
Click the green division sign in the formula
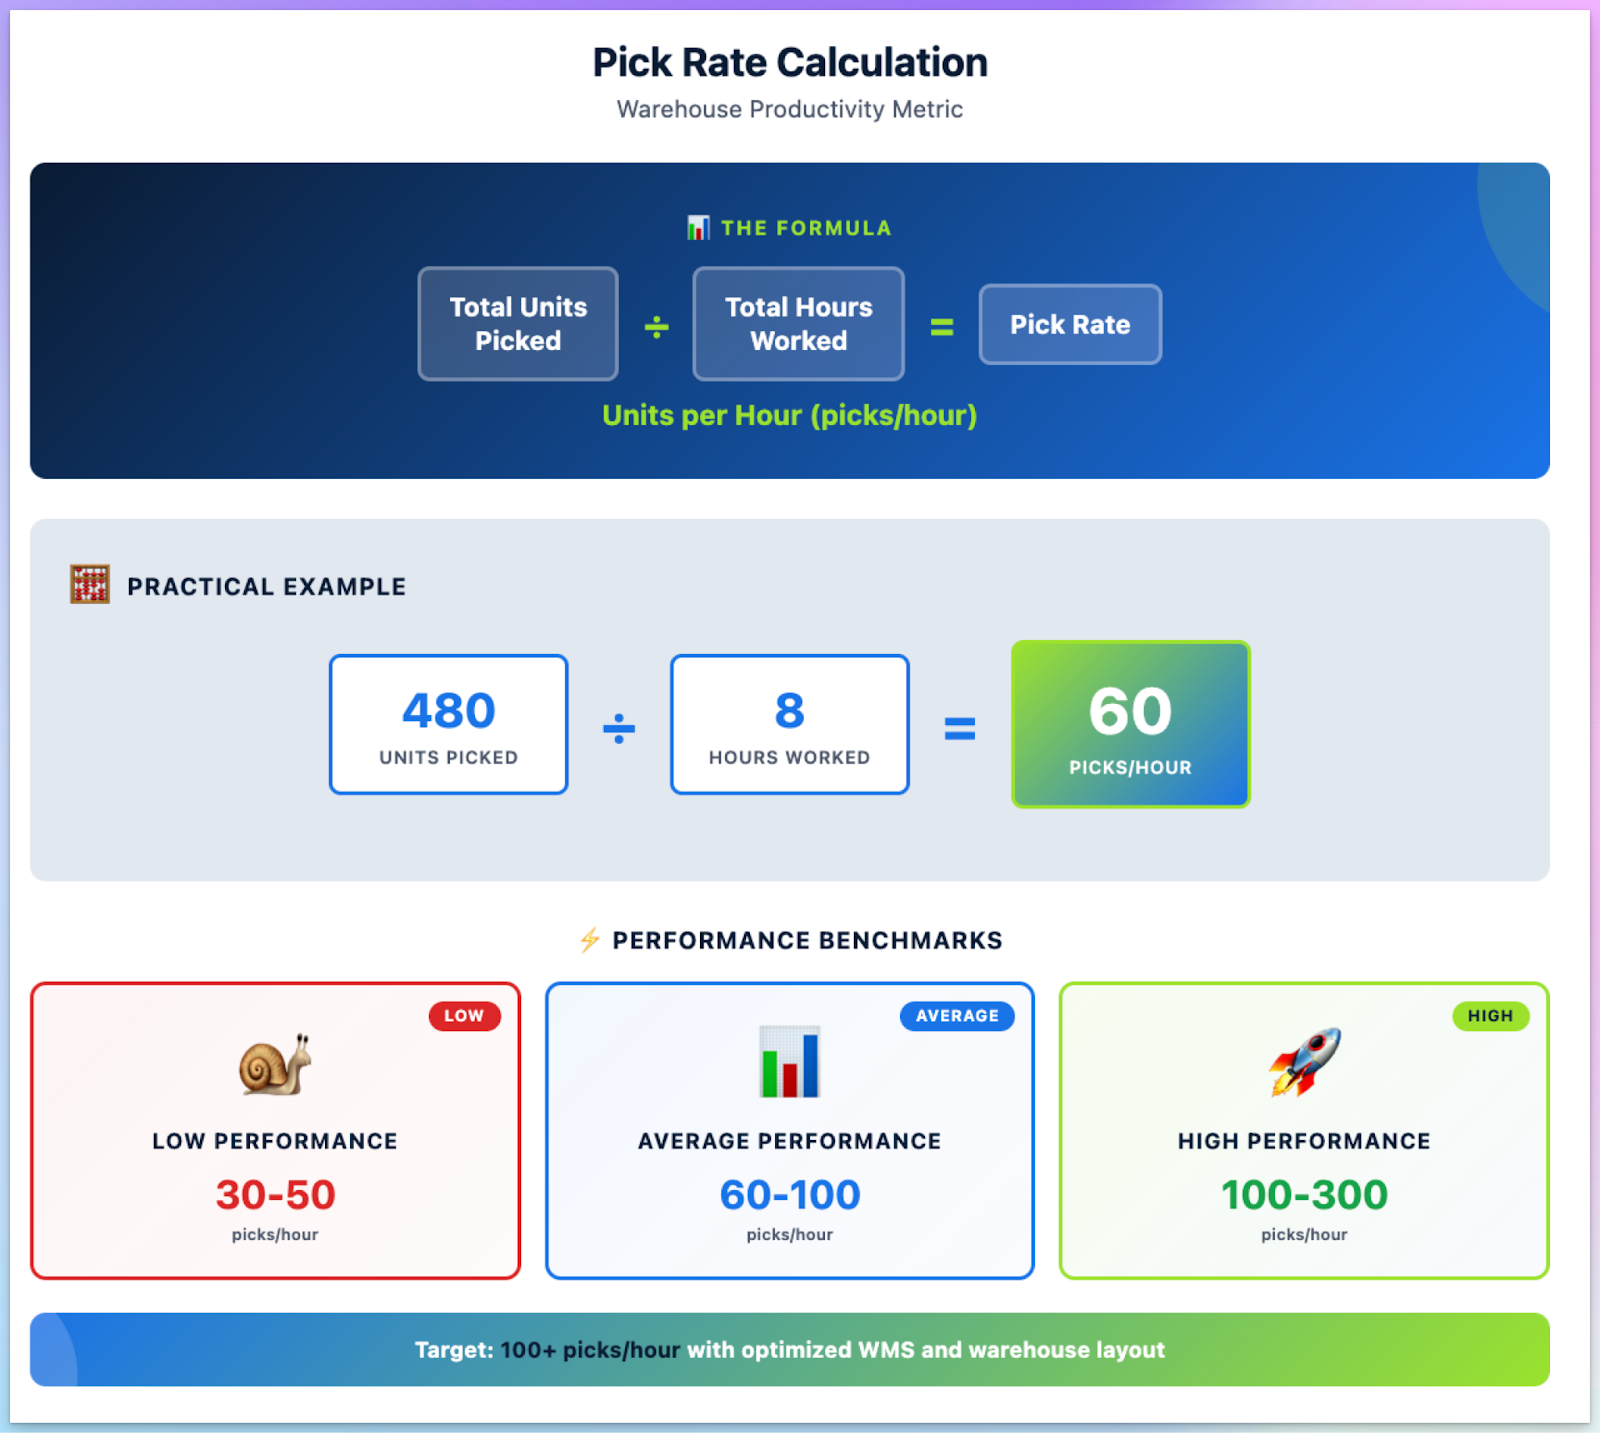pos(656,326)
